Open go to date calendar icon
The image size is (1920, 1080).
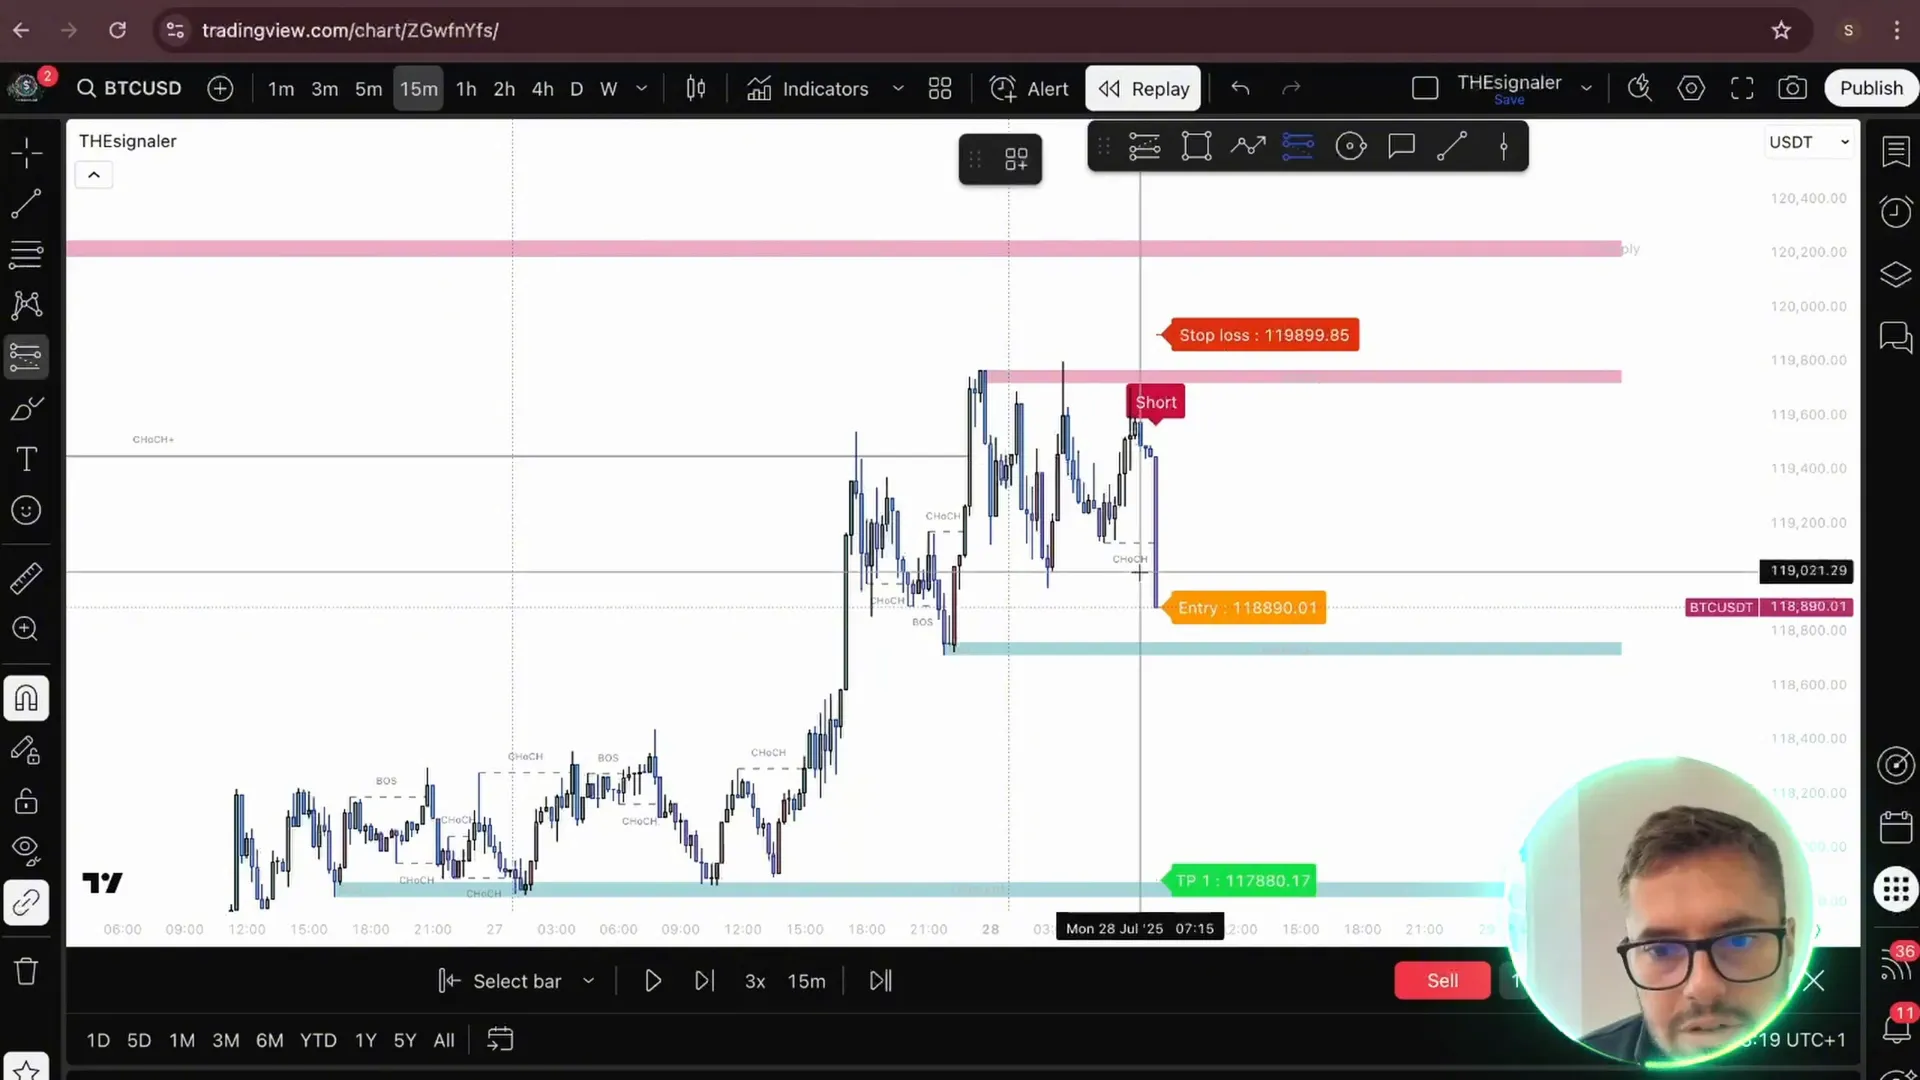tap(500, 1040)
